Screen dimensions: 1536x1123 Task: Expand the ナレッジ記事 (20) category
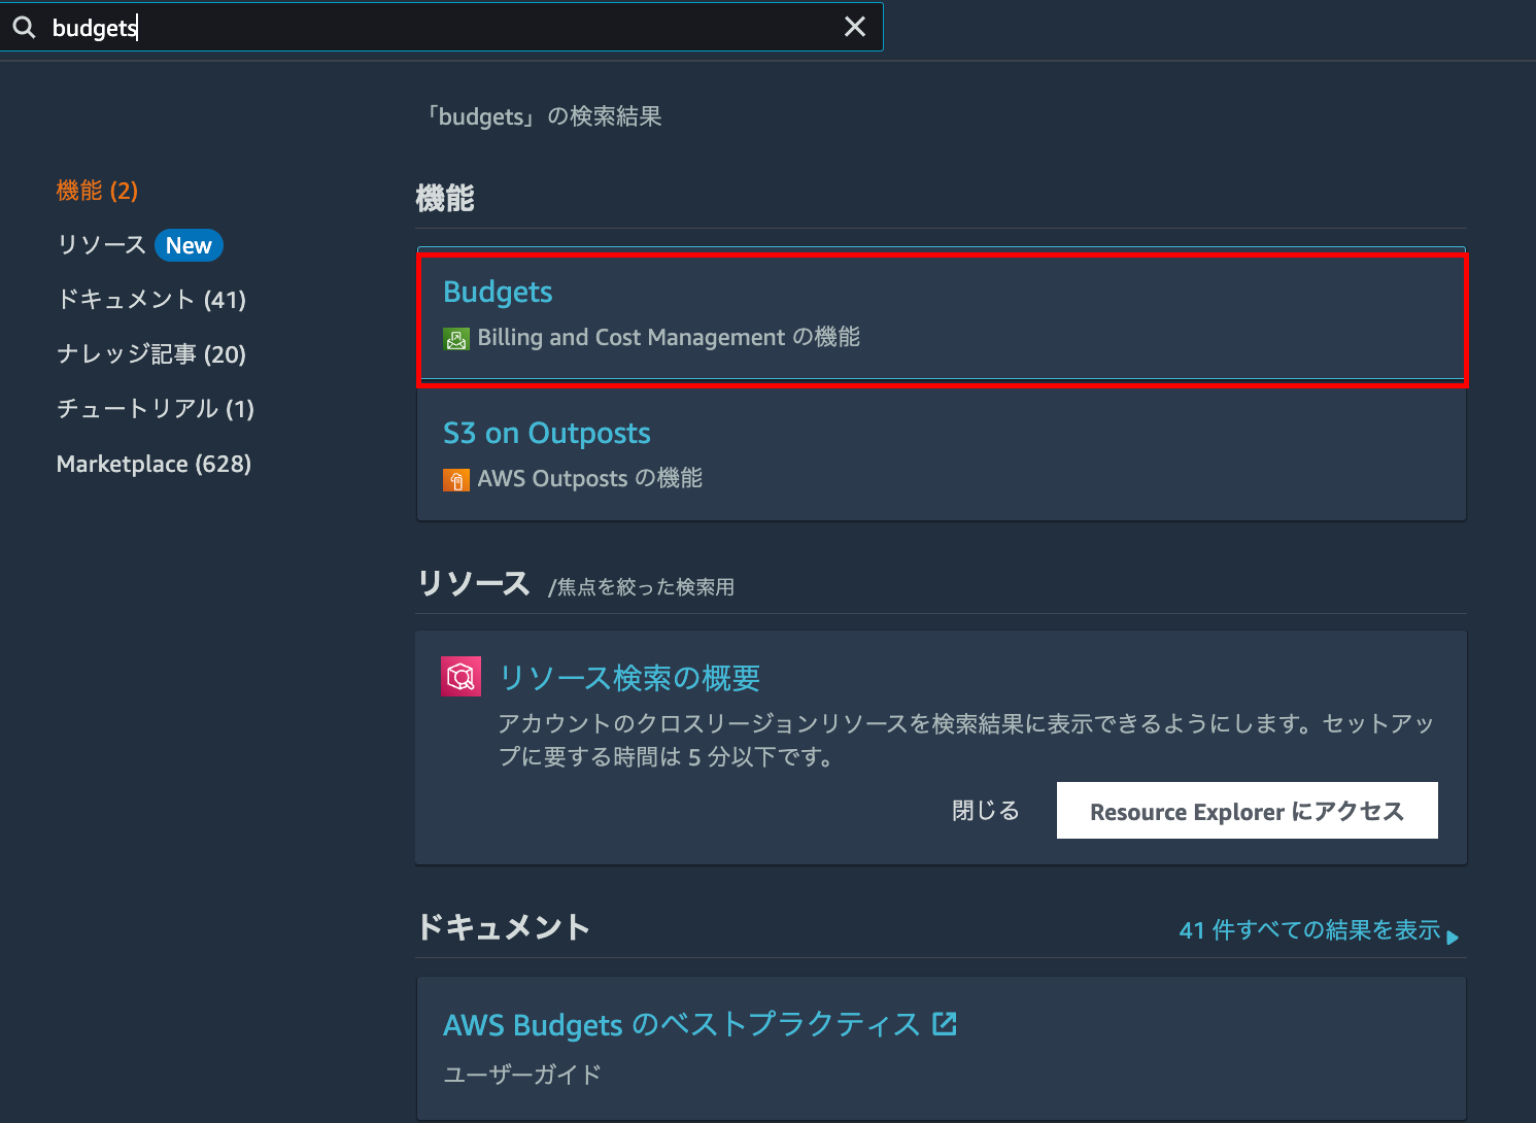151,354
